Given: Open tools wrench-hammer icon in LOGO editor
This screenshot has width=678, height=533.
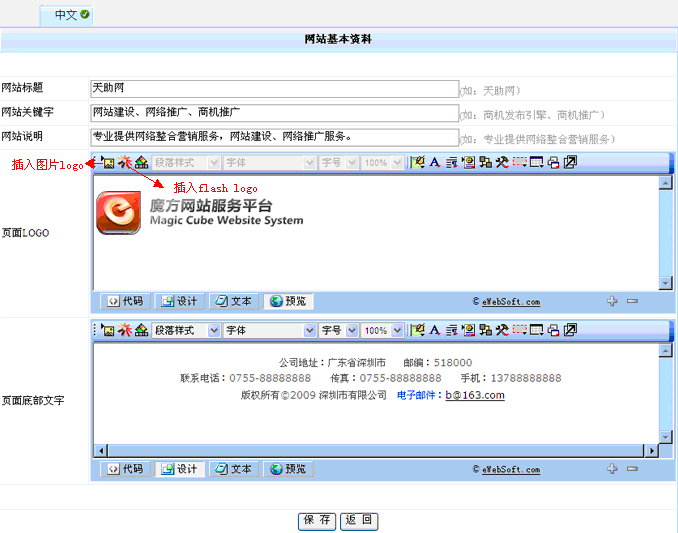Looking at the screenshot, I should (502, 163).
